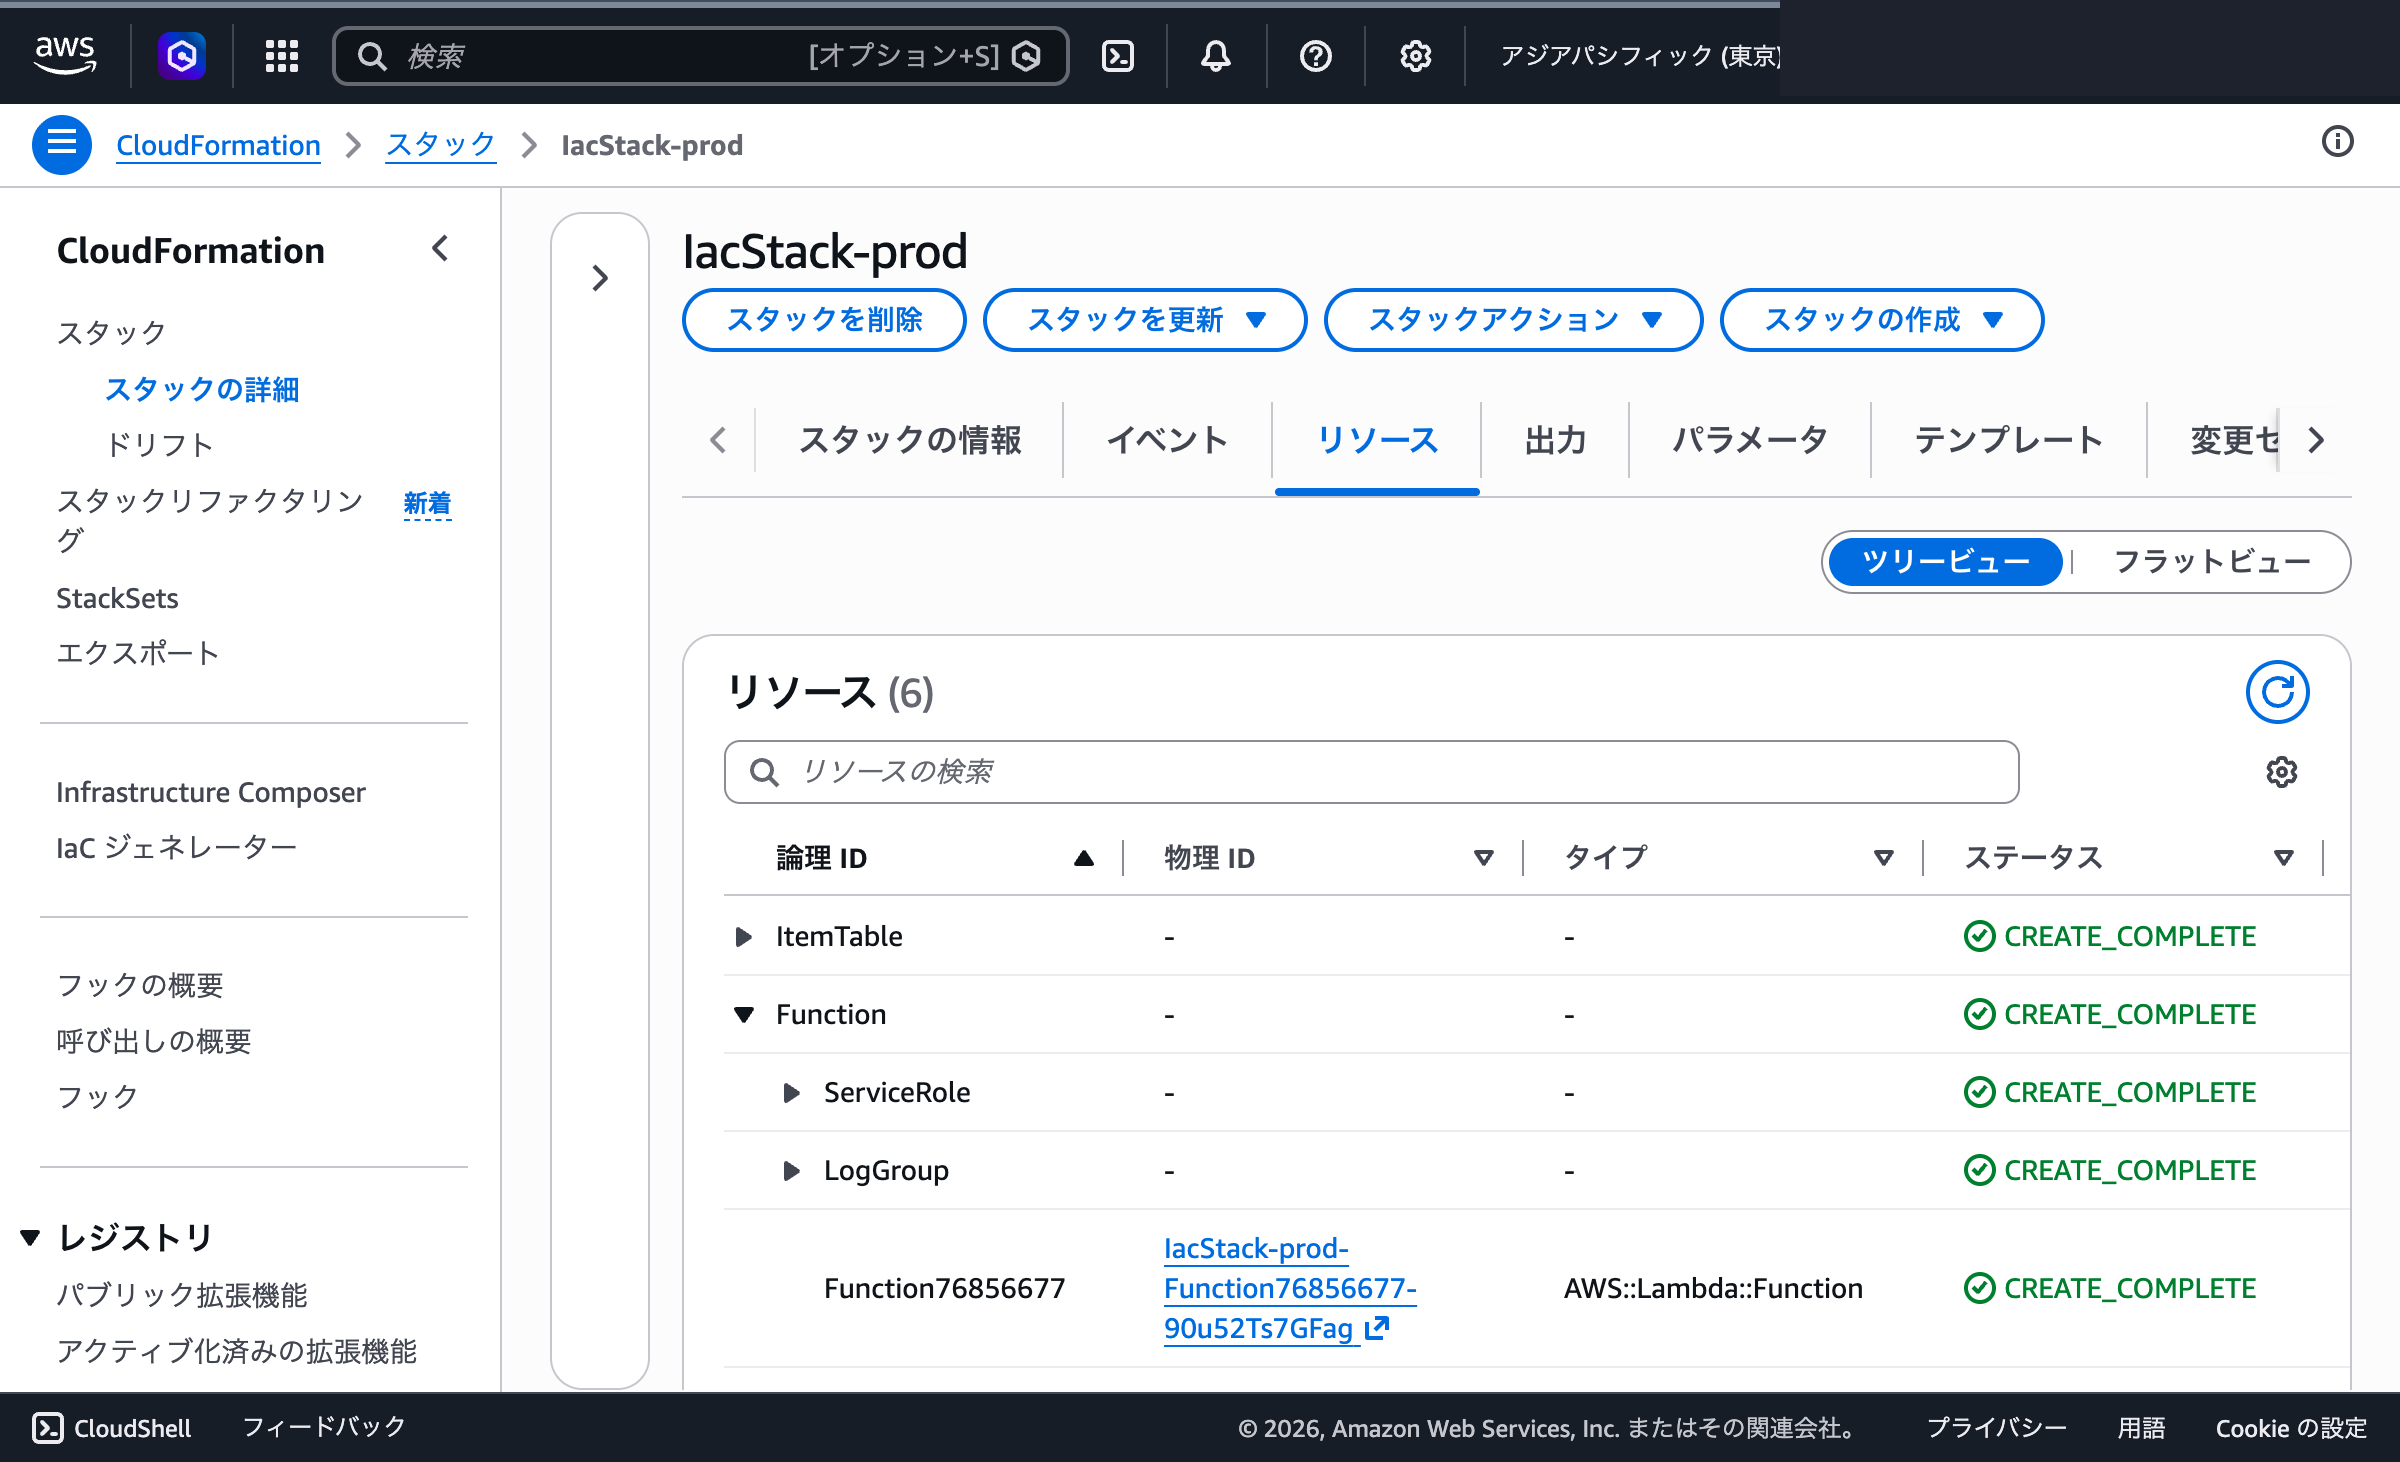Collapse the レジストリ sidebar section
This screenshot has width=2400, height=1462.
(x=30, y=1238)
